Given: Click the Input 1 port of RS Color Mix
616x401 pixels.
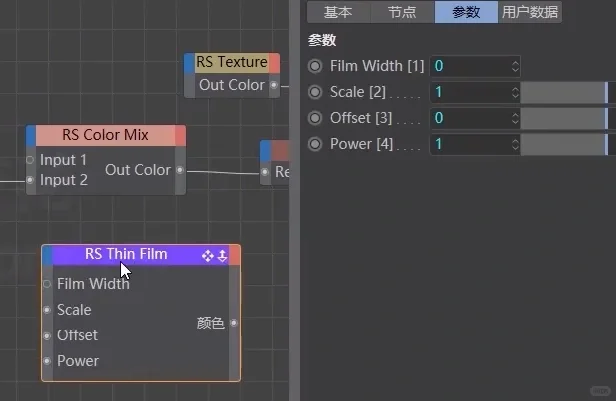Looking at the screenshot, I should pos(30,160).
